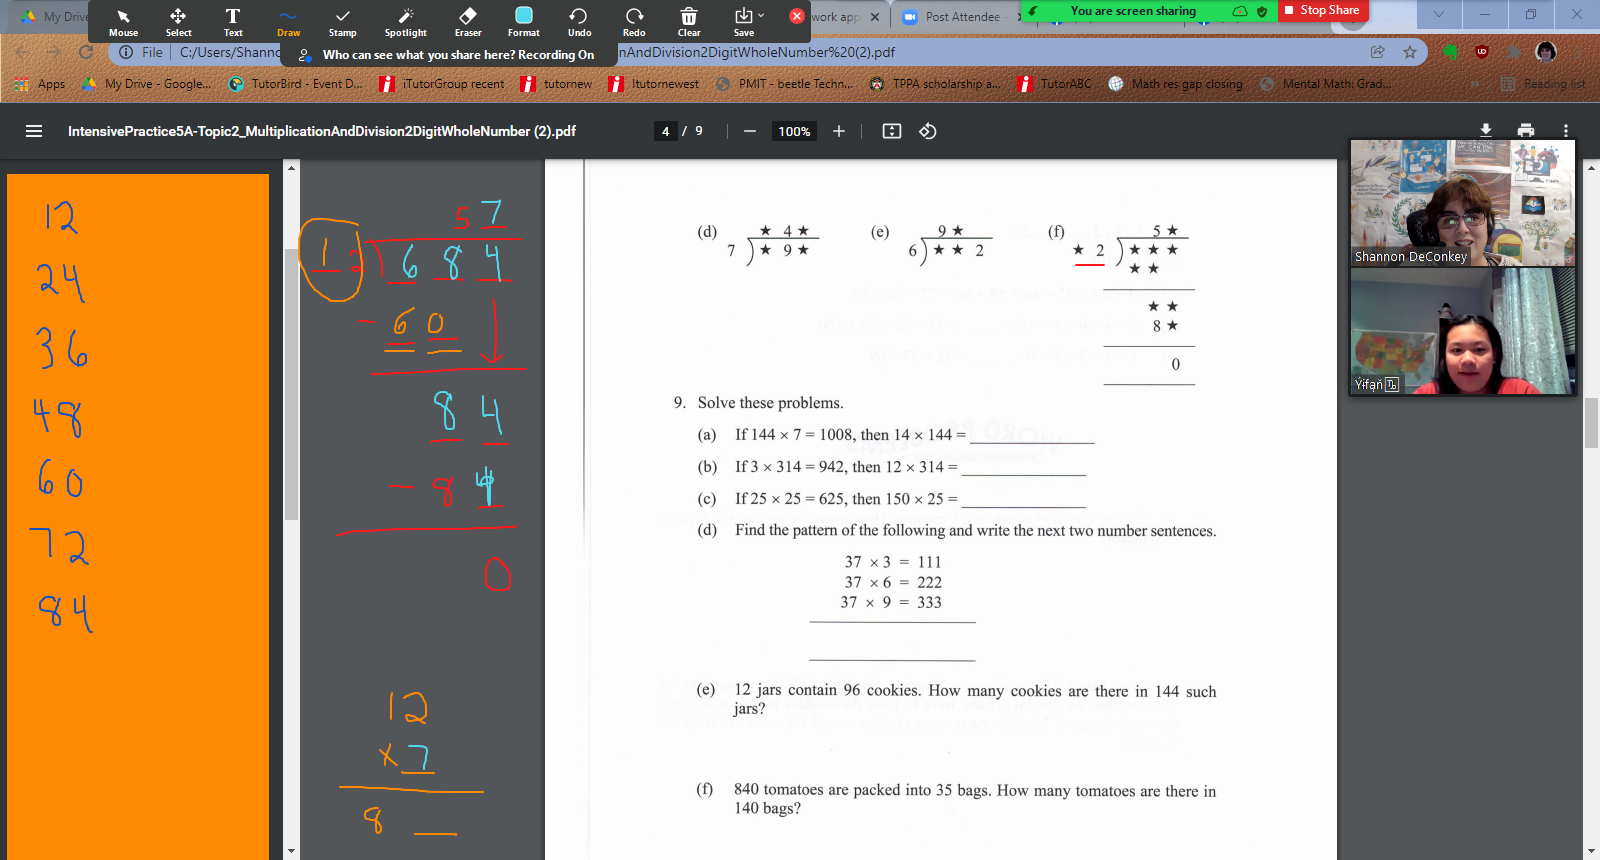Close the work app tab
This screenshot has width=1600, height=860.
[875, 17]
